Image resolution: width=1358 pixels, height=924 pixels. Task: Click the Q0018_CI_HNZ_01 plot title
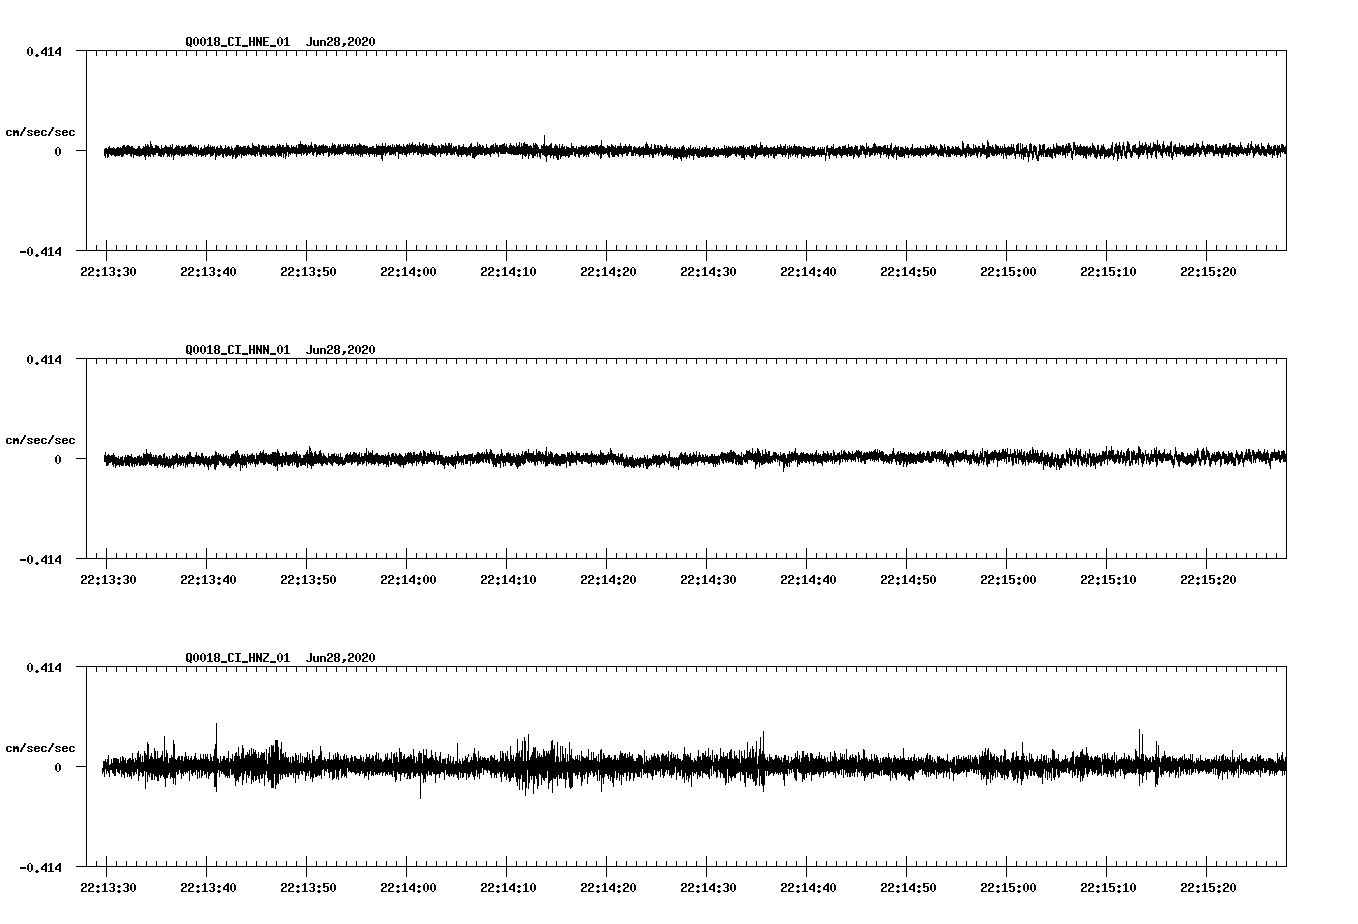[238, 658]
